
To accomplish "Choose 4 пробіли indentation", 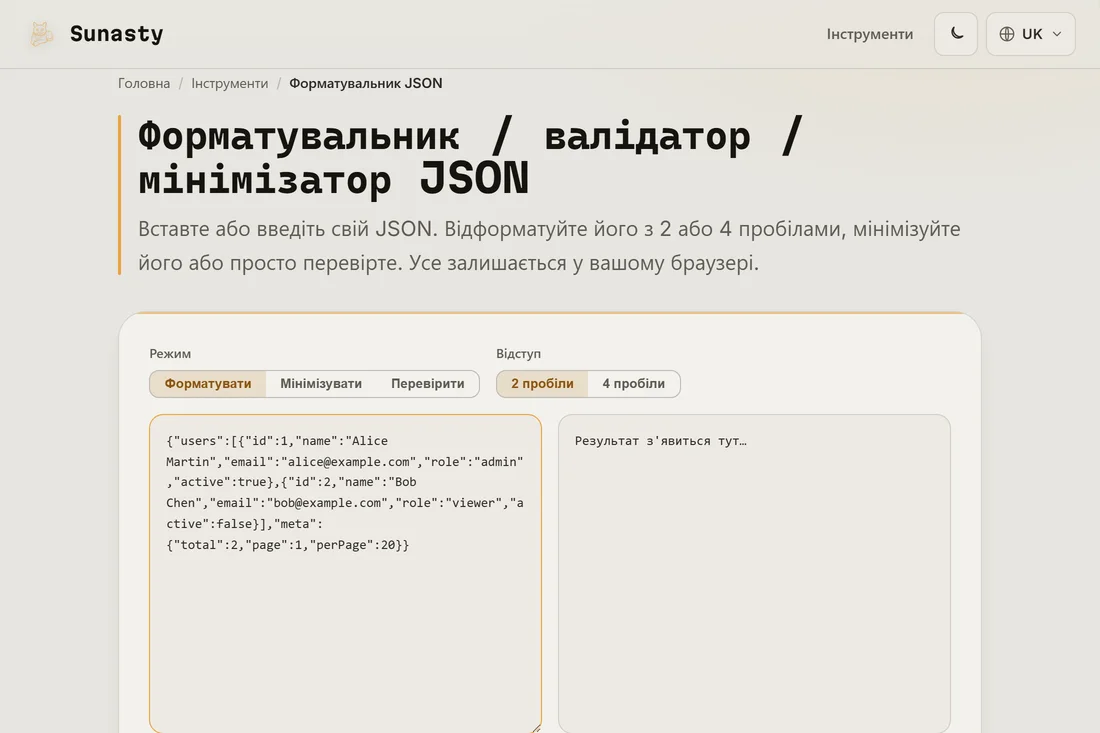I will click(633, 384).
